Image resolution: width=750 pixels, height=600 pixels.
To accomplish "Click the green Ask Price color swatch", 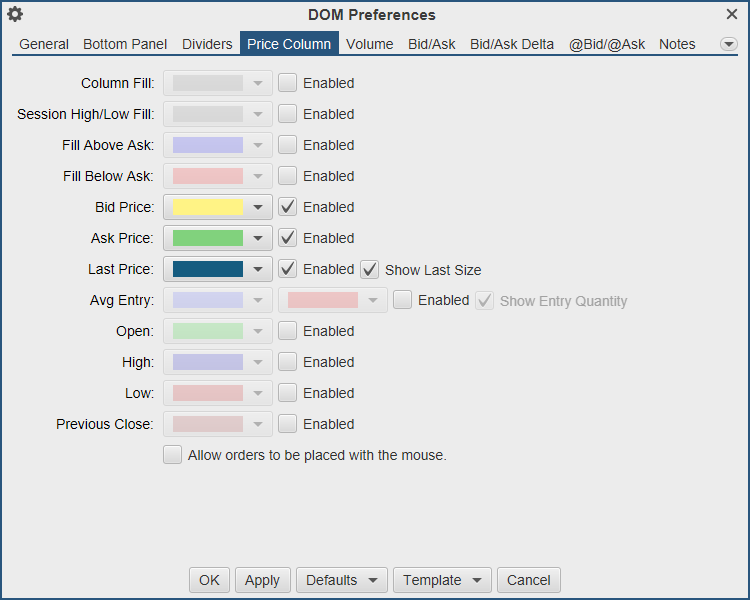I will click(208, 238).
